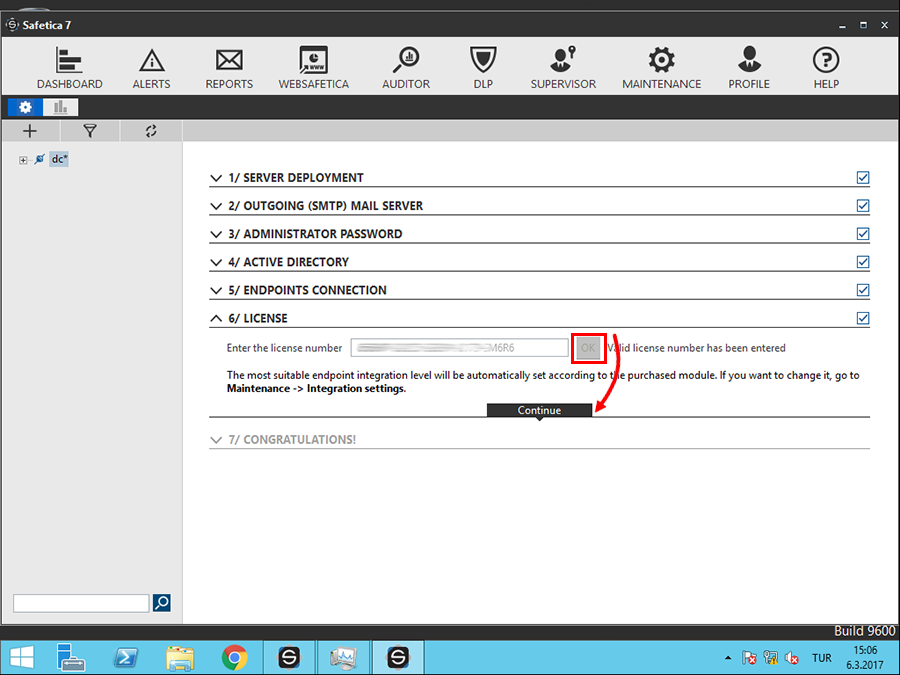
Task: Click the license number input field
Action: click(460, 348)
